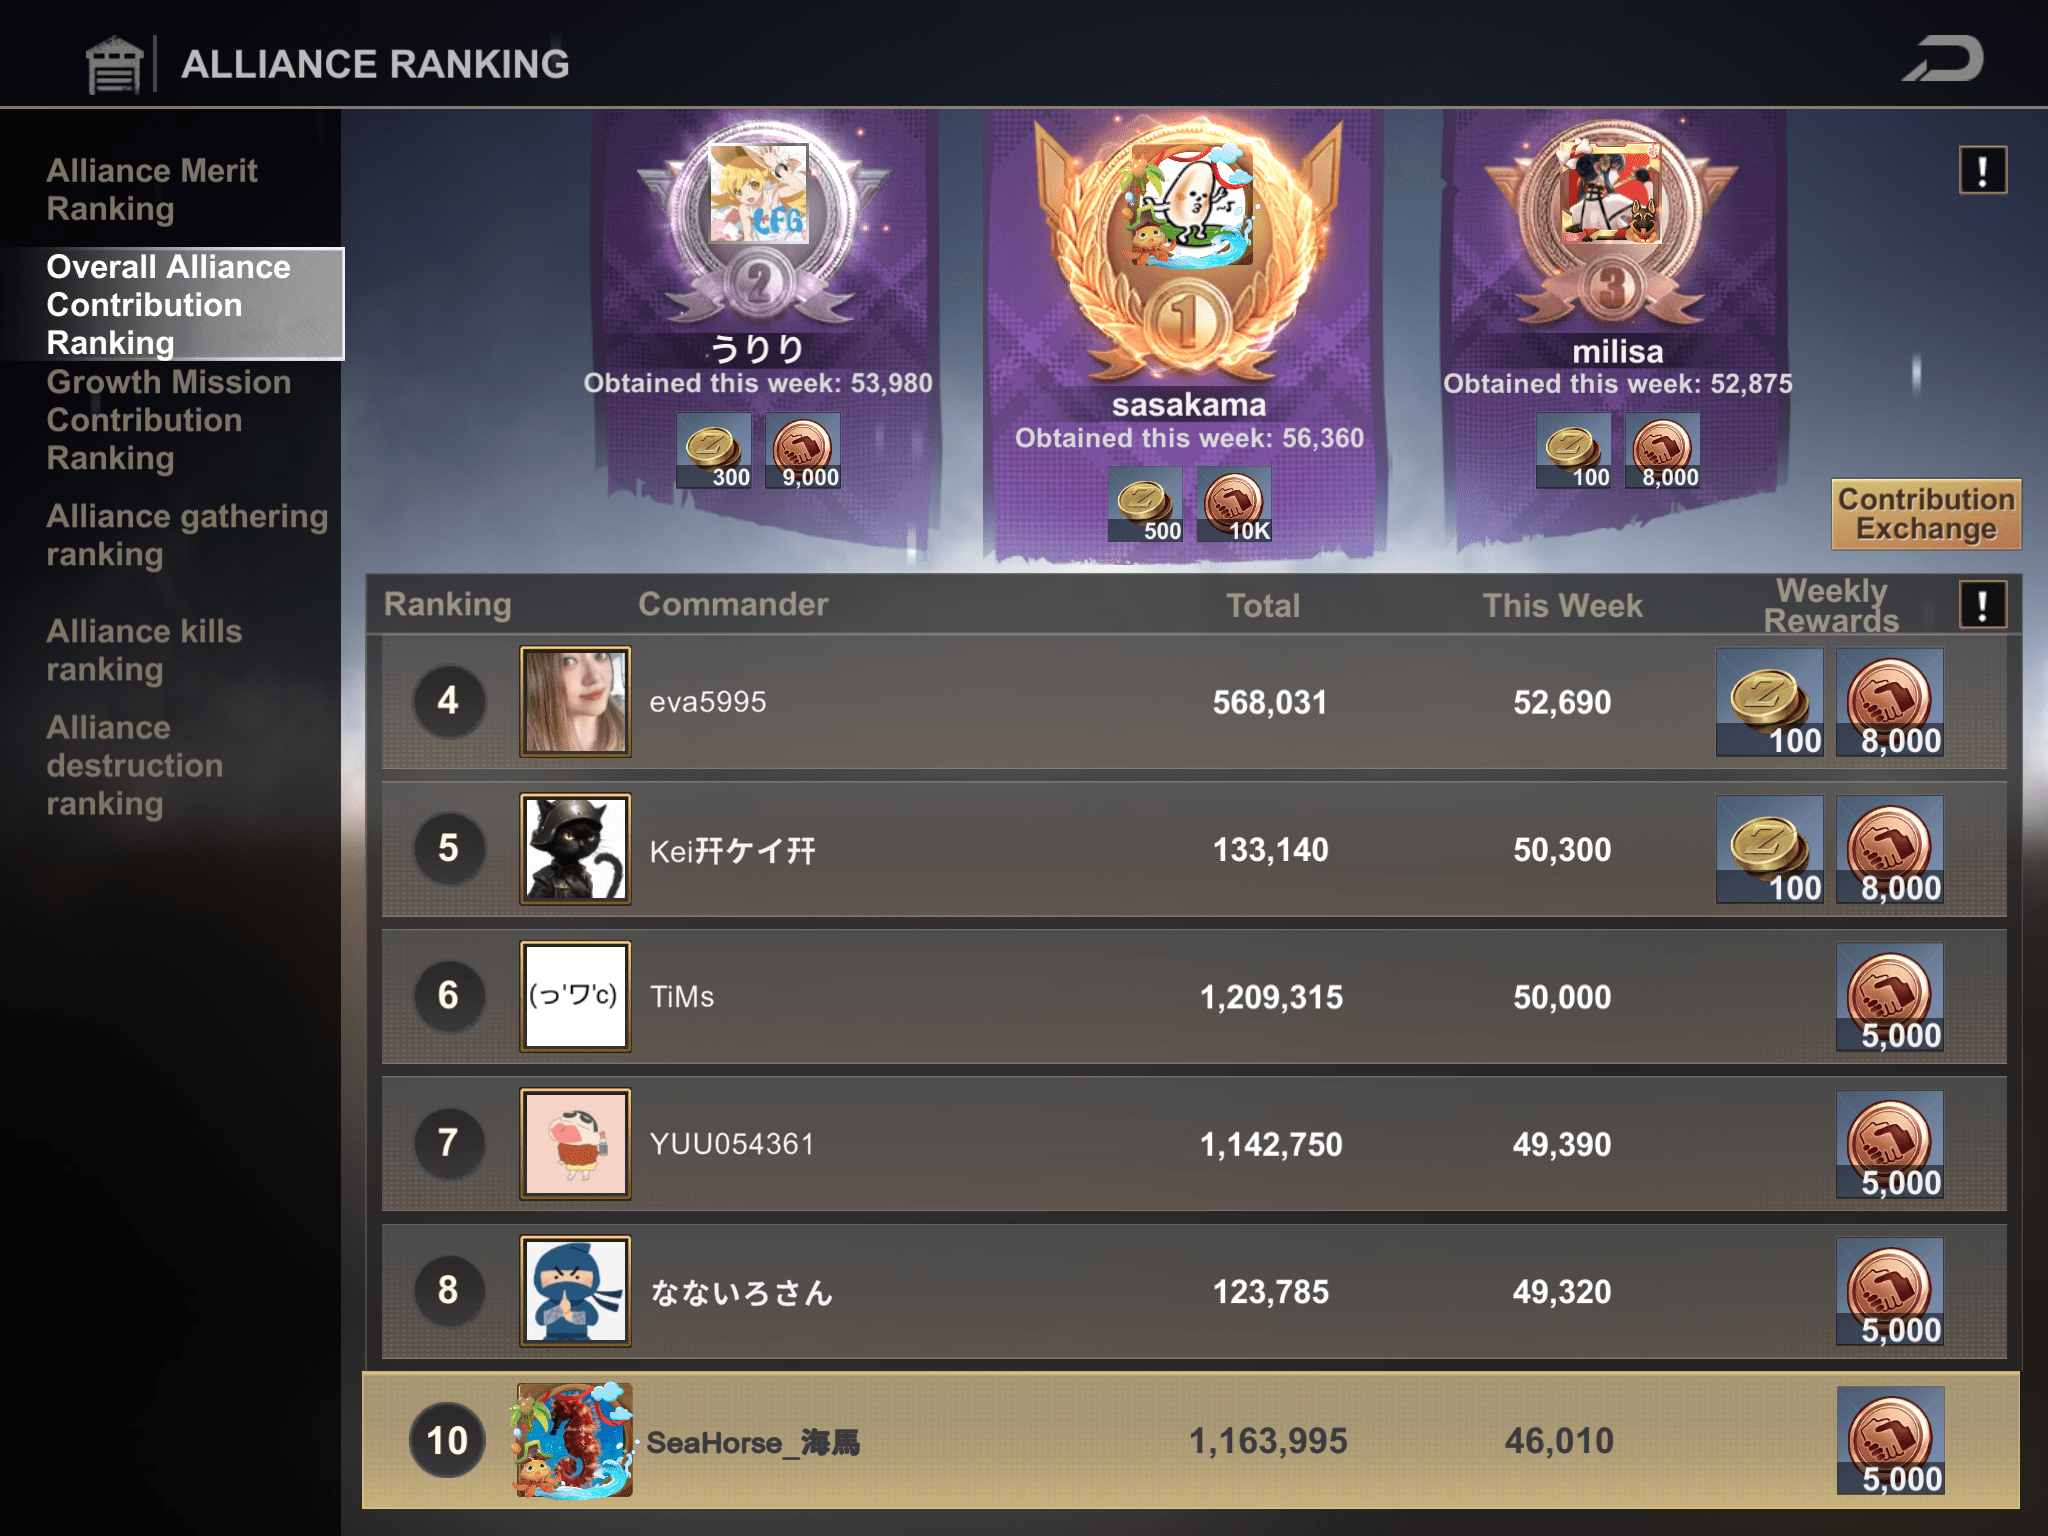The width and height of the screenshot is (2048, 1536).
Task: Click the back arrow icon
Action: (x=1942, y=60)
